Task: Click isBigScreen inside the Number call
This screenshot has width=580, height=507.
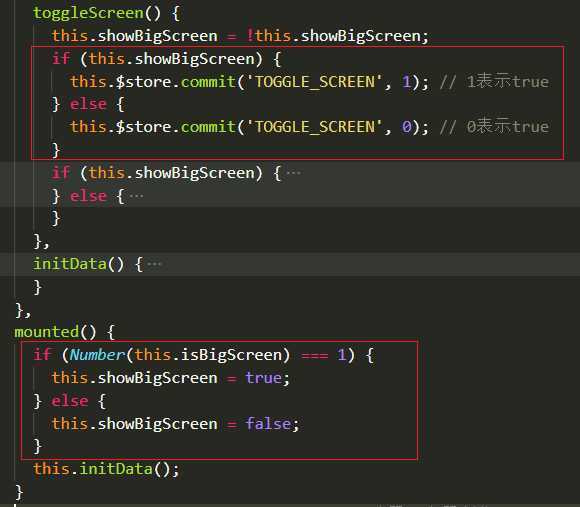Action: [x=231, y=355]
